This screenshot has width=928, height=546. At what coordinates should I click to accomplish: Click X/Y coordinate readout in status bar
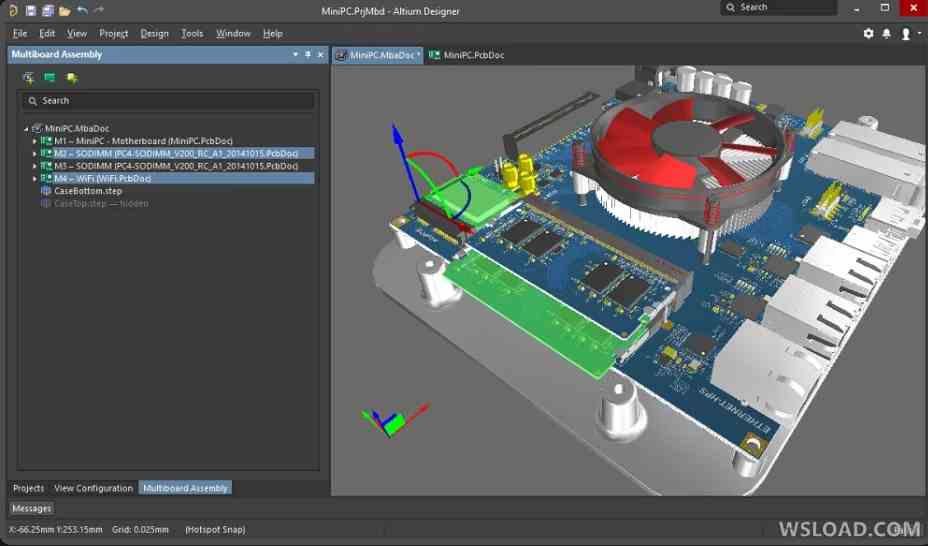click(56, 529)
